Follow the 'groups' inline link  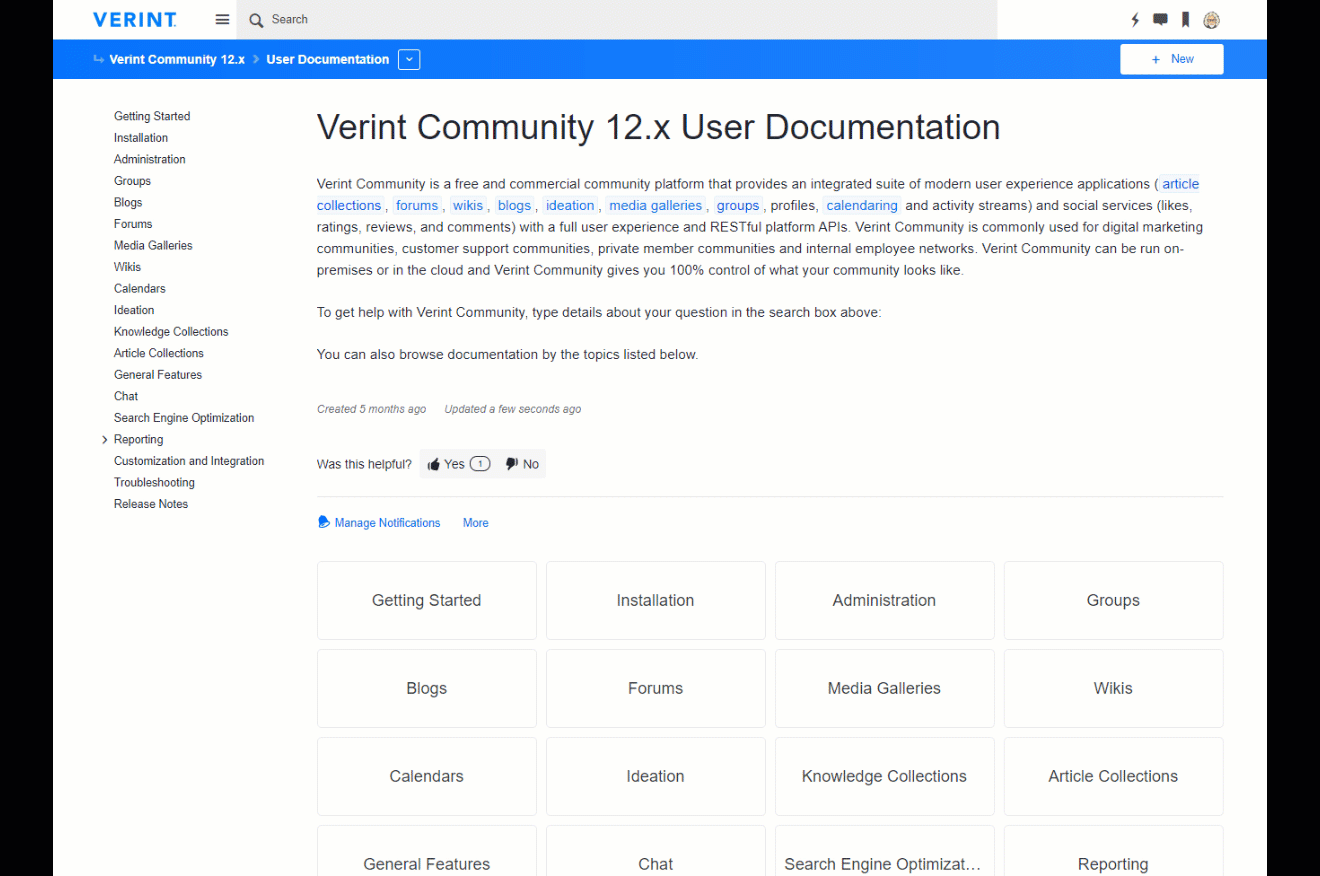[738, 206]
